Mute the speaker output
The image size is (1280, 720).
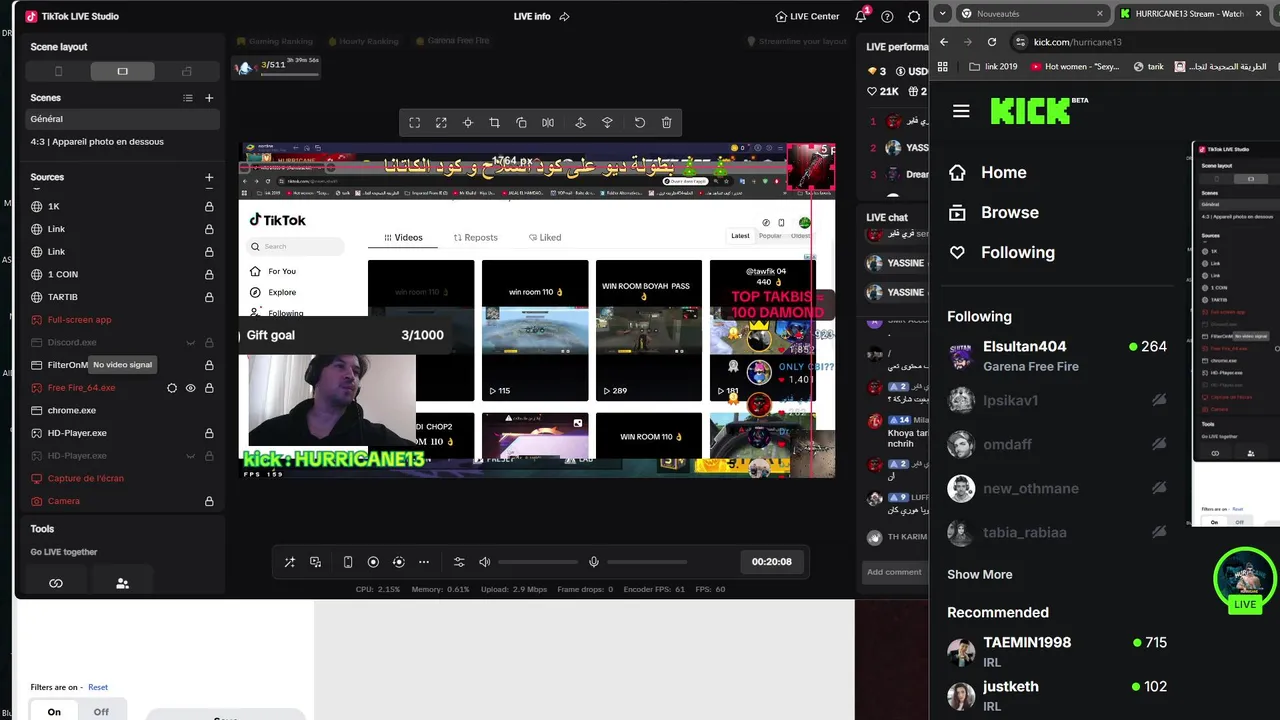(x=485, y=562)
